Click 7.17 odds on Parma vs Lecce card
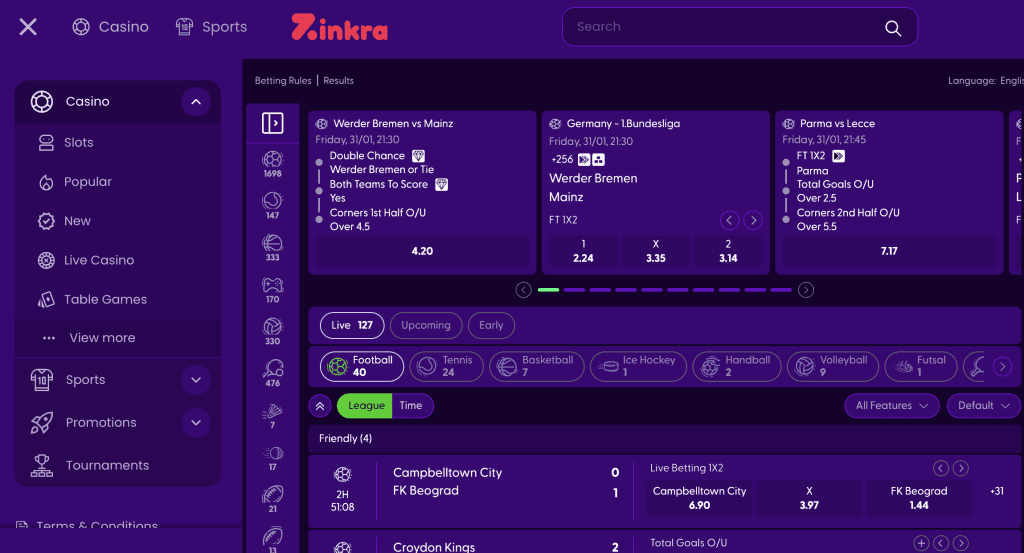Viewport: 1024px width, 553px height. [889, 251]
